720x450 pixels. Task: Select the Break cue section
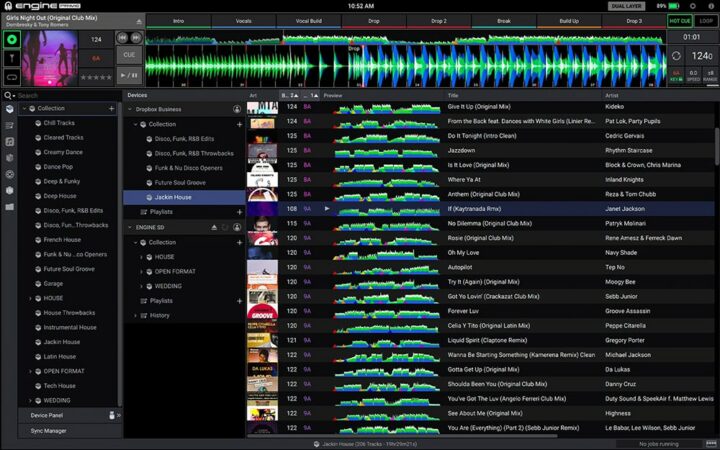[504, 20]
